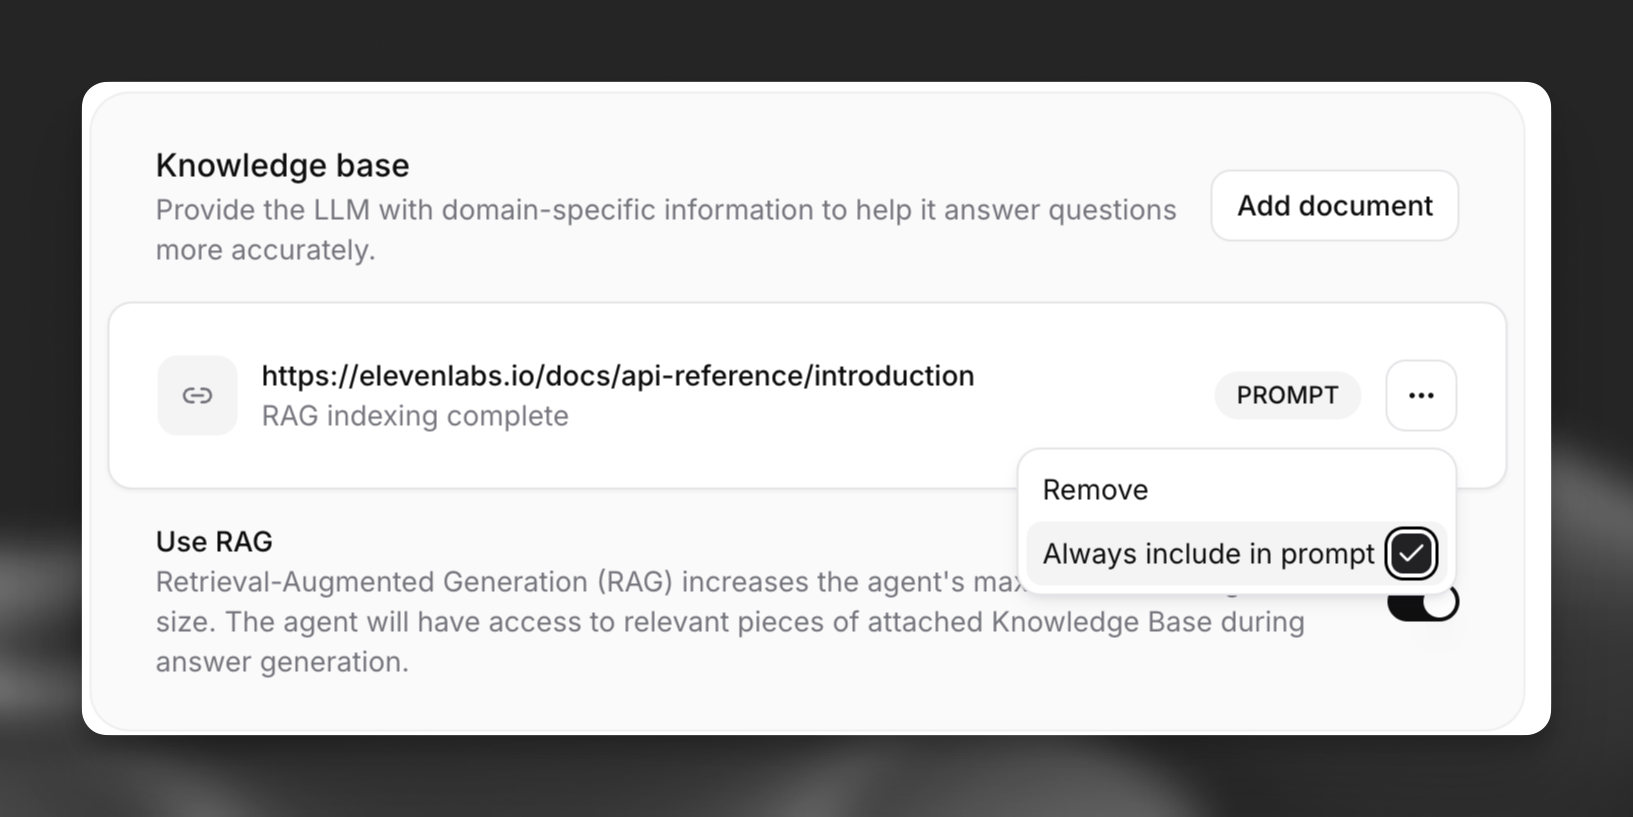This screenshot has height=817, width=1633.
Task: Open the three-dot options menu button
Action: coord(1420,395)
